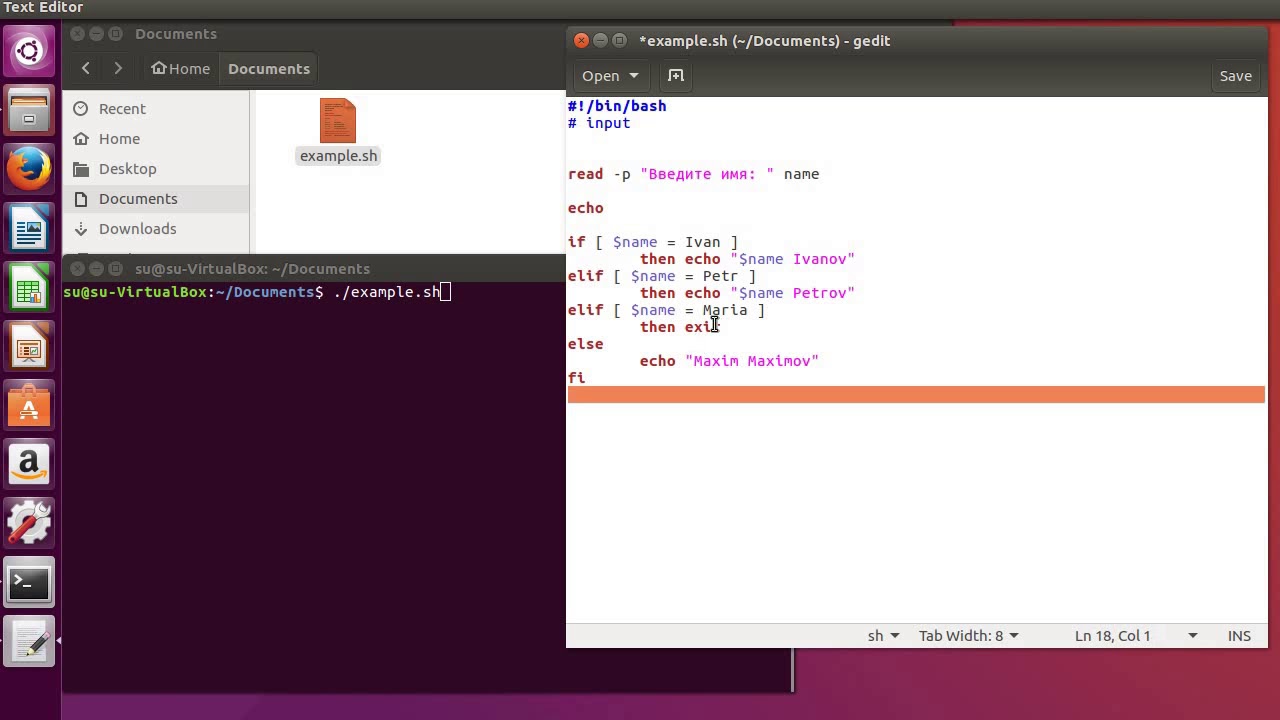
Task: Click the 'if [ $name = Ivan ]' line
Action: (653, 242)
